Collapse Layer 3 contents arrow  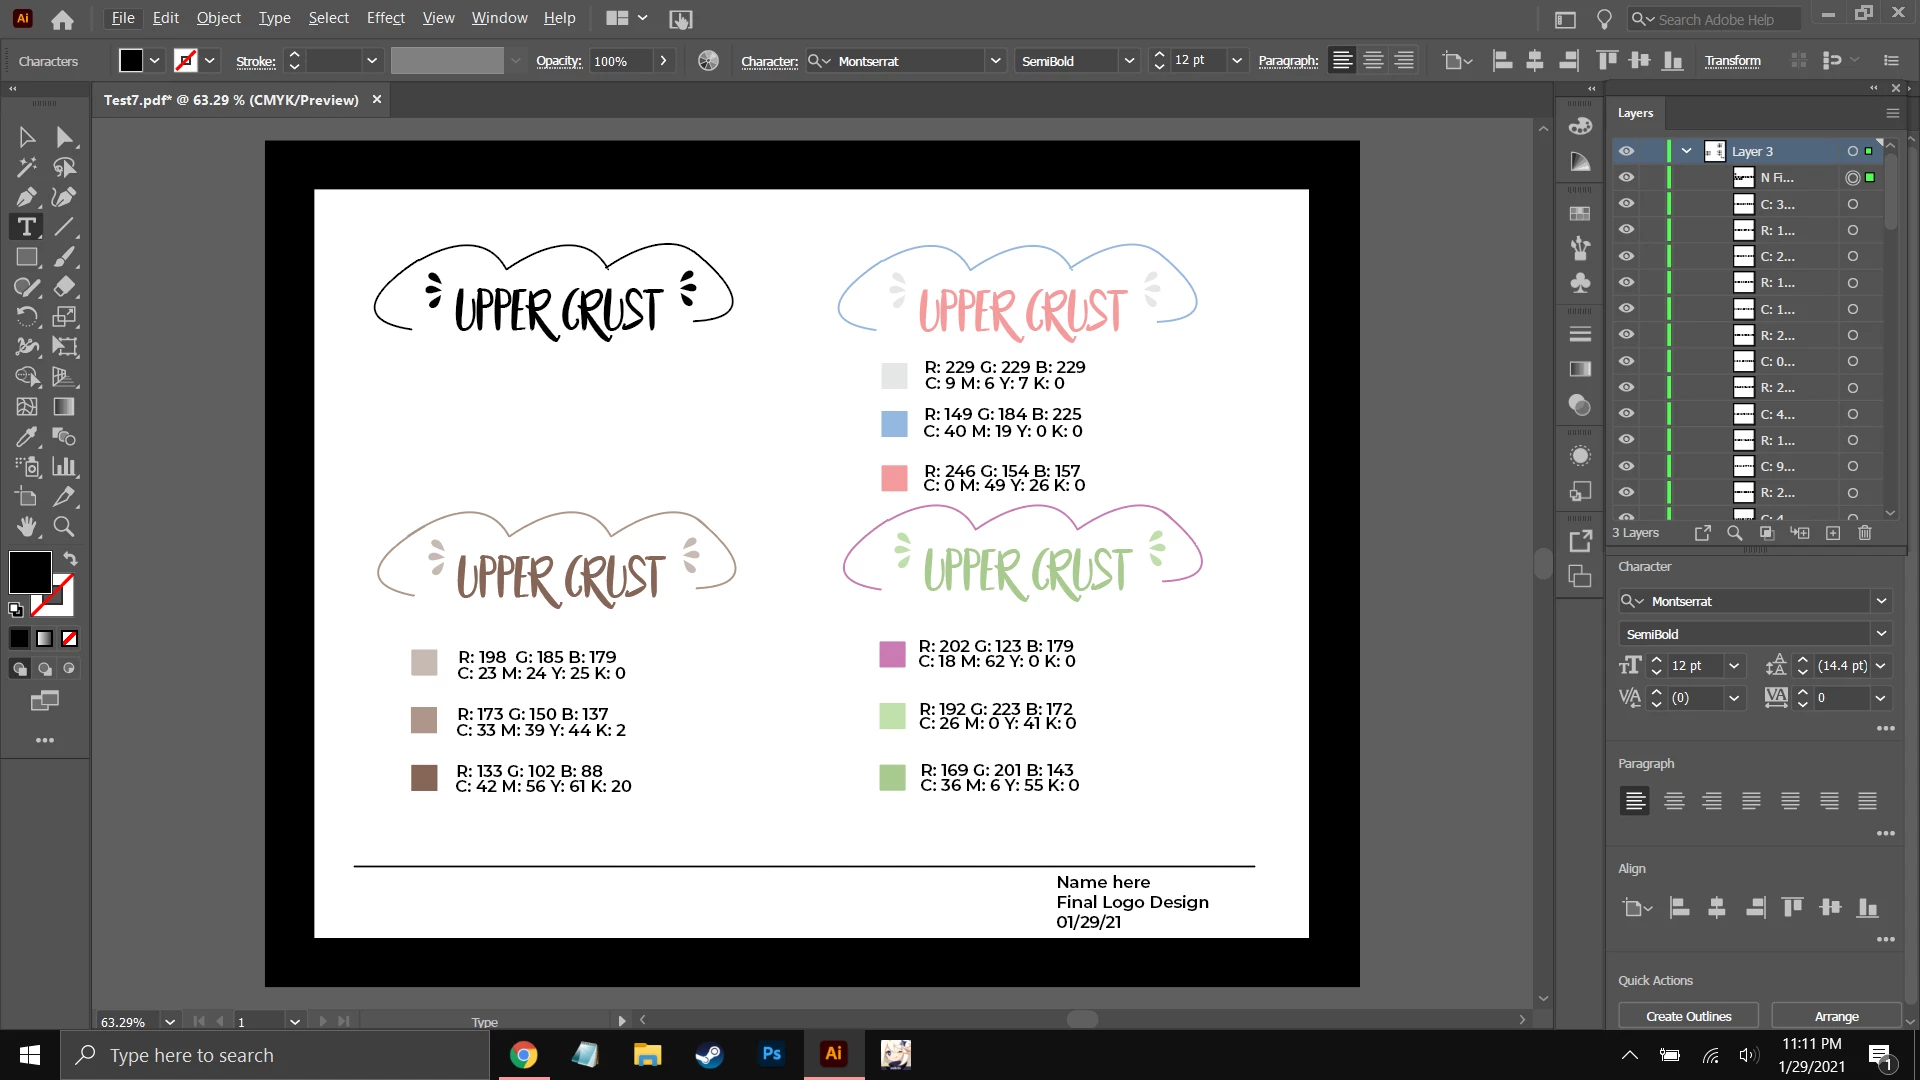pos(1687,151)
